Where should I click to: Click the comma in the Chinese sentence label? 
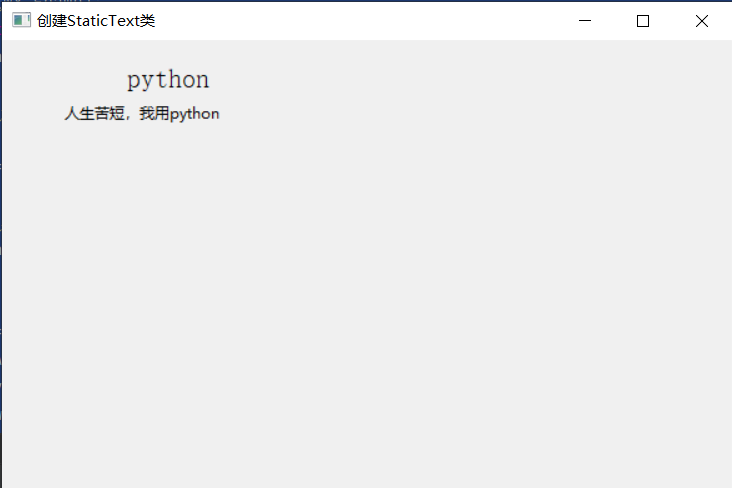tap(130, 118)
